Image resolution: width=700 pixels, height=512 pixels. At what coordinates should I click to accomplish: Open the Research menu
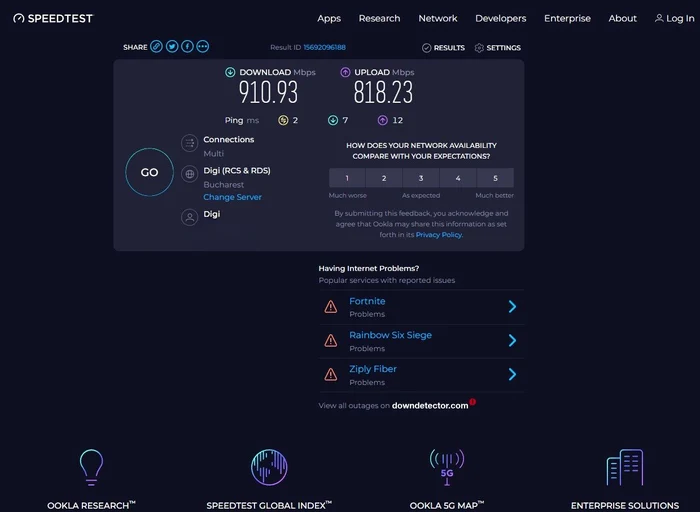click(379, 18)
